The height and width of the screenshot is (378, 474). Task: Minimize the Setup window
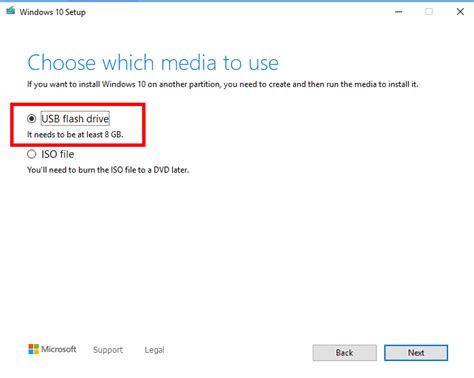point(398,12)
